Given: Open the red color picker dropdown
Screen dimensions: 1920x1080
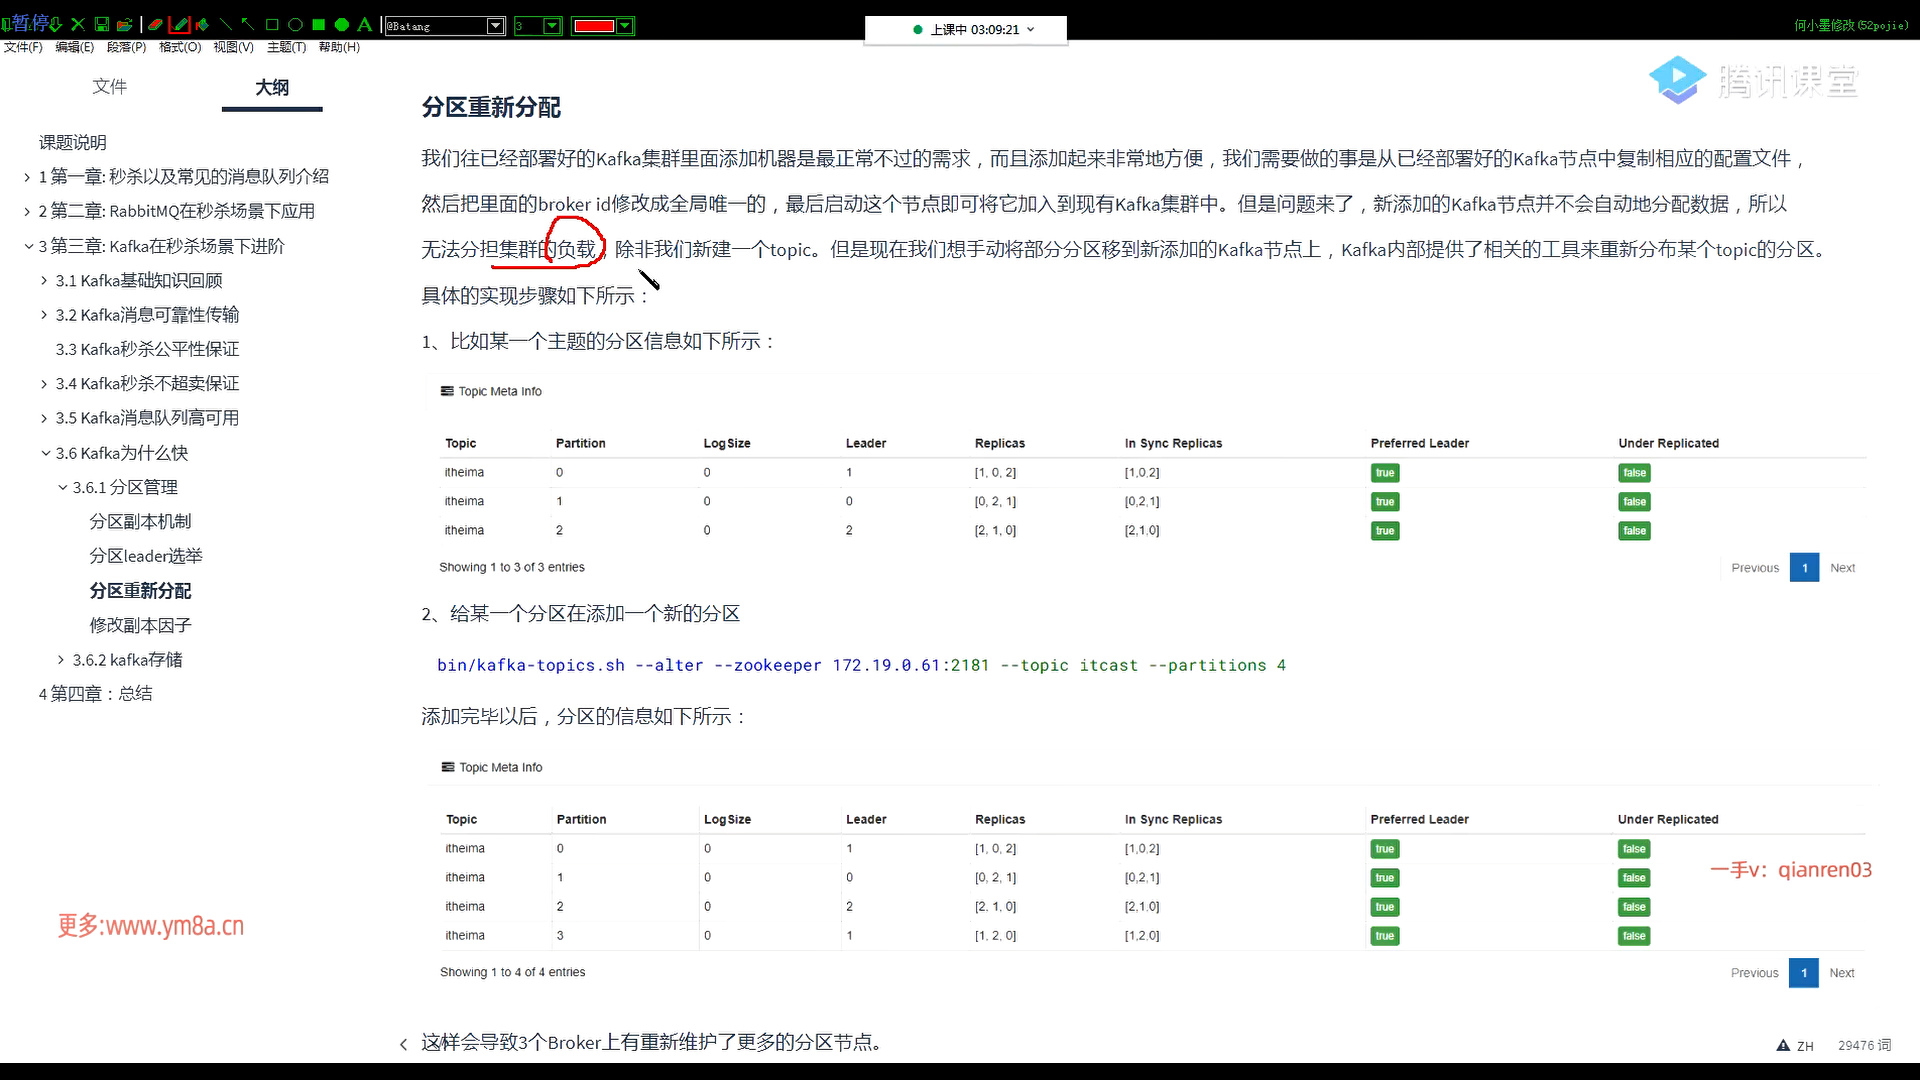Looking at the screenshot, I should coord(625,26).
